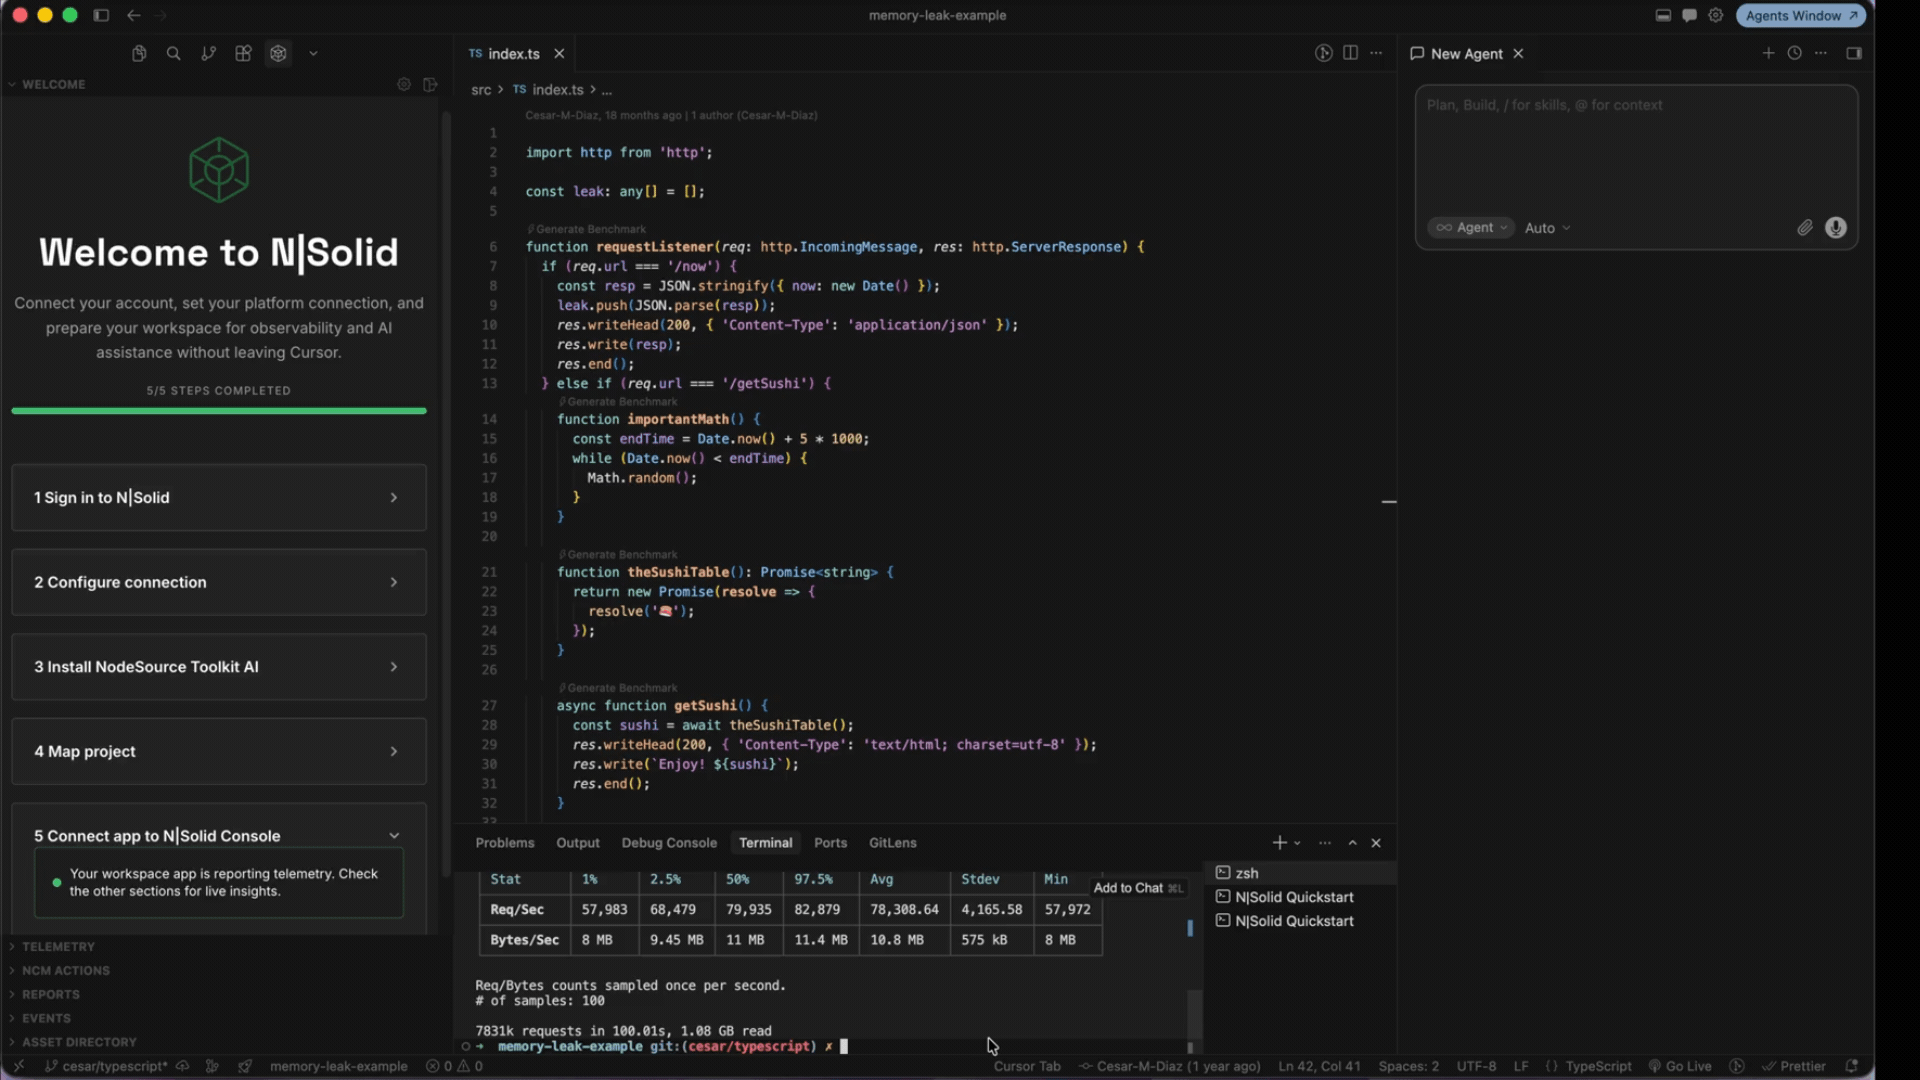Screen dimensions: 1920x1080
Task: Open the Source Control branch icon
Action: [x=208, y=54]
